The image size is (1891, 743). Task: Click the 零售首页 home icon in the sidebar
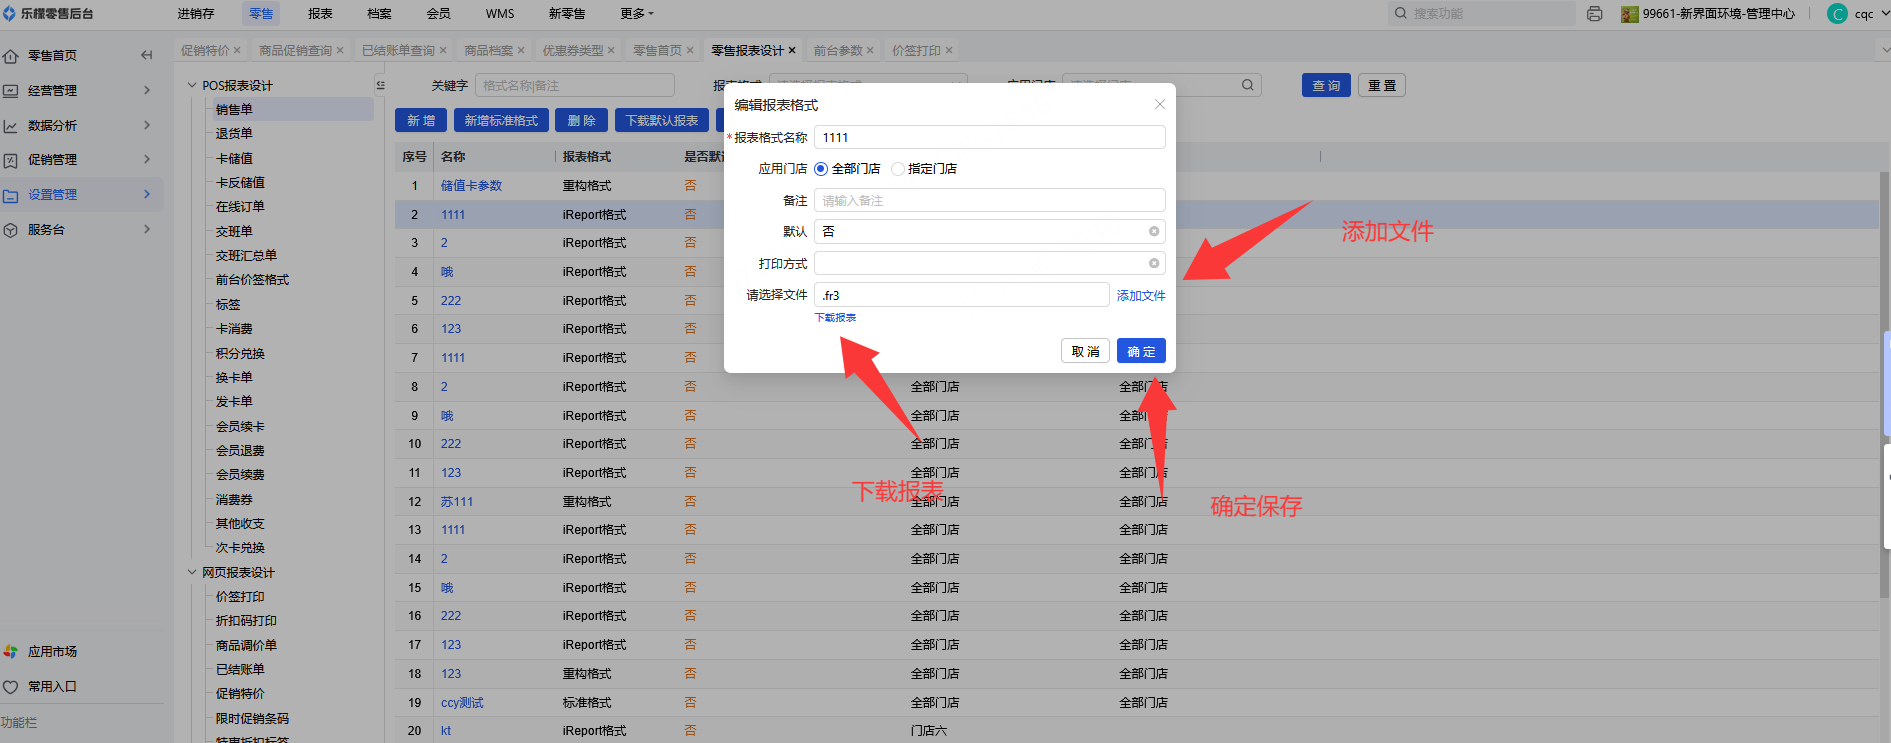coord(11,56)
